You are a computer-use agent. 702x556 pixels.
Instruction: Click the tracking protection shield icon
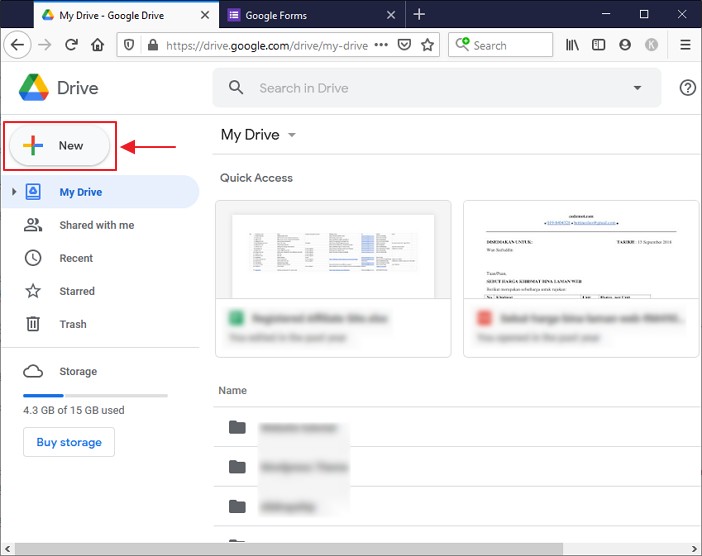pyautogui.click(x=129, y=45)
